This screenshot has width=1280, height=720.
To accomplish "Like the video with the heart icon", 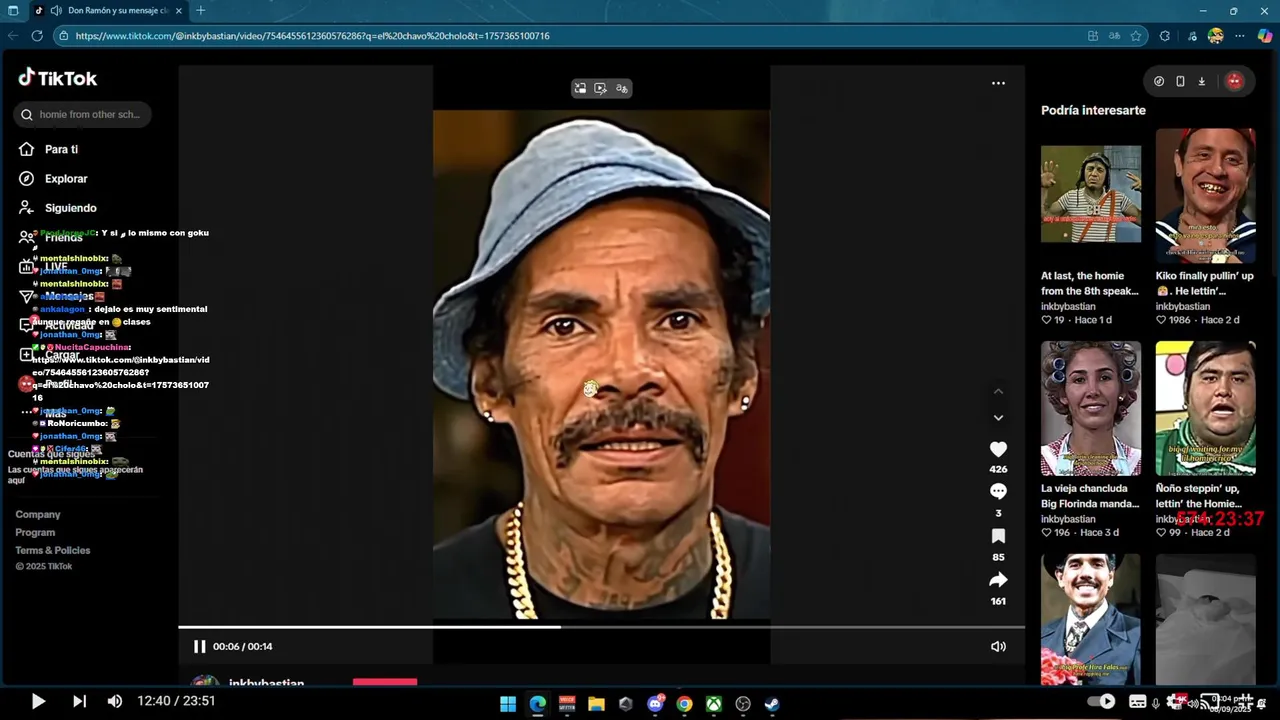I will pos(998,449).
